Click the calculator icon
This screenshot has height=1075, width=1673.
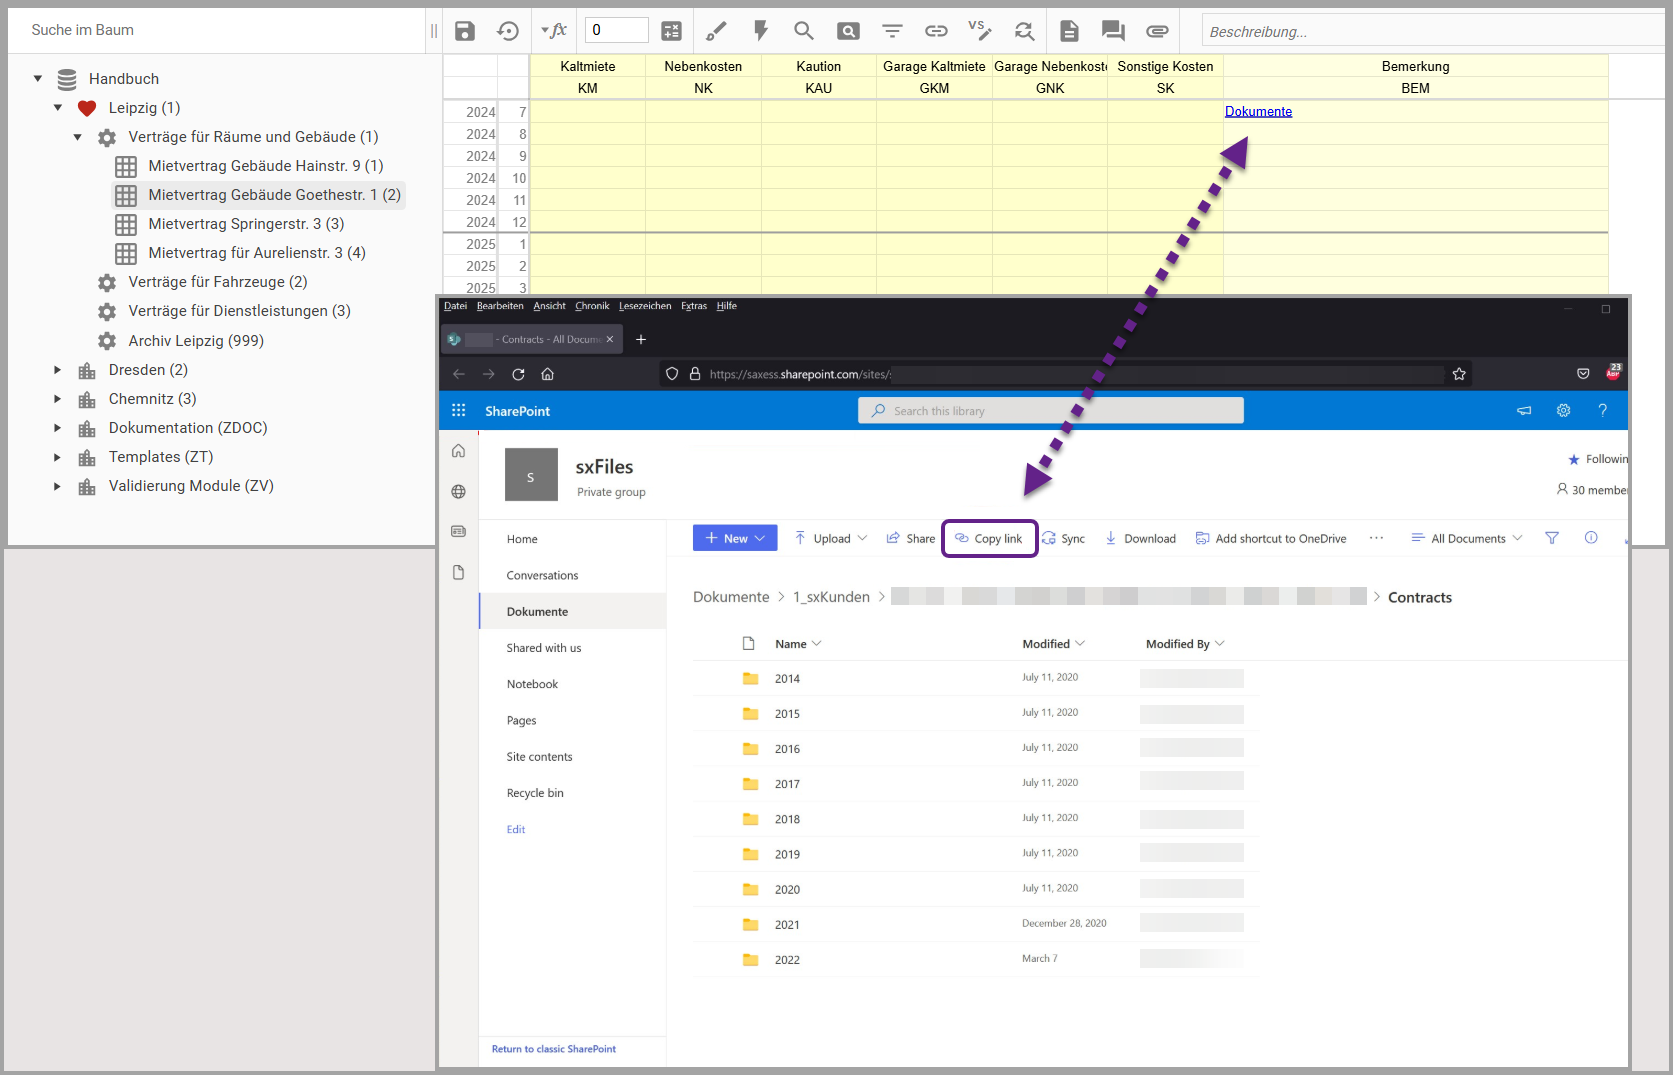pos(672,31)
